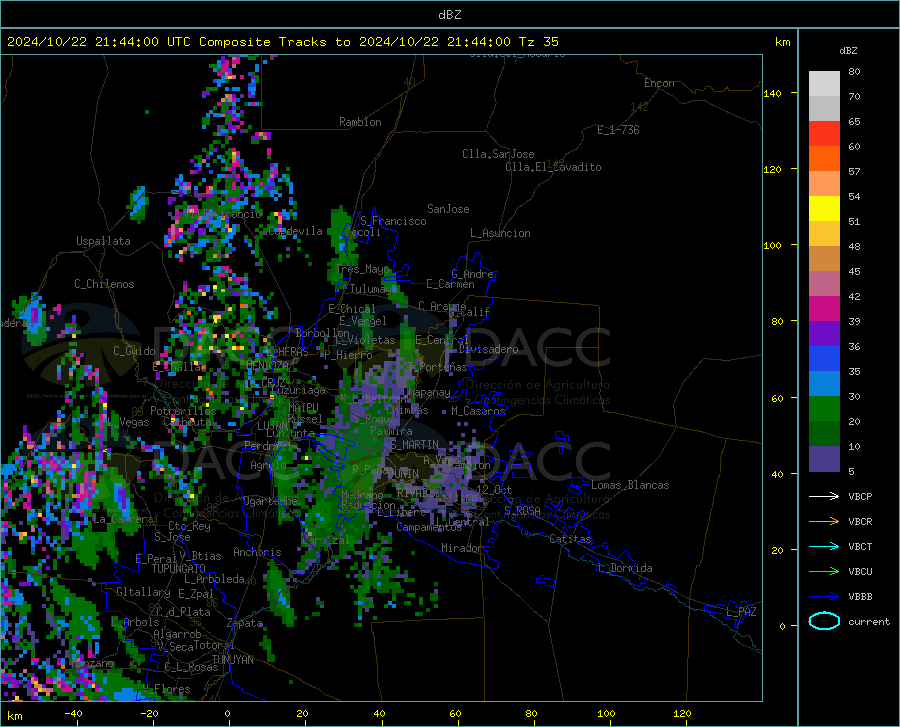The height and width of the screenshot is (727, 900).
Task: Click the 'Clla.El_Cavadito' map label
Action: [x=553, y=167]
